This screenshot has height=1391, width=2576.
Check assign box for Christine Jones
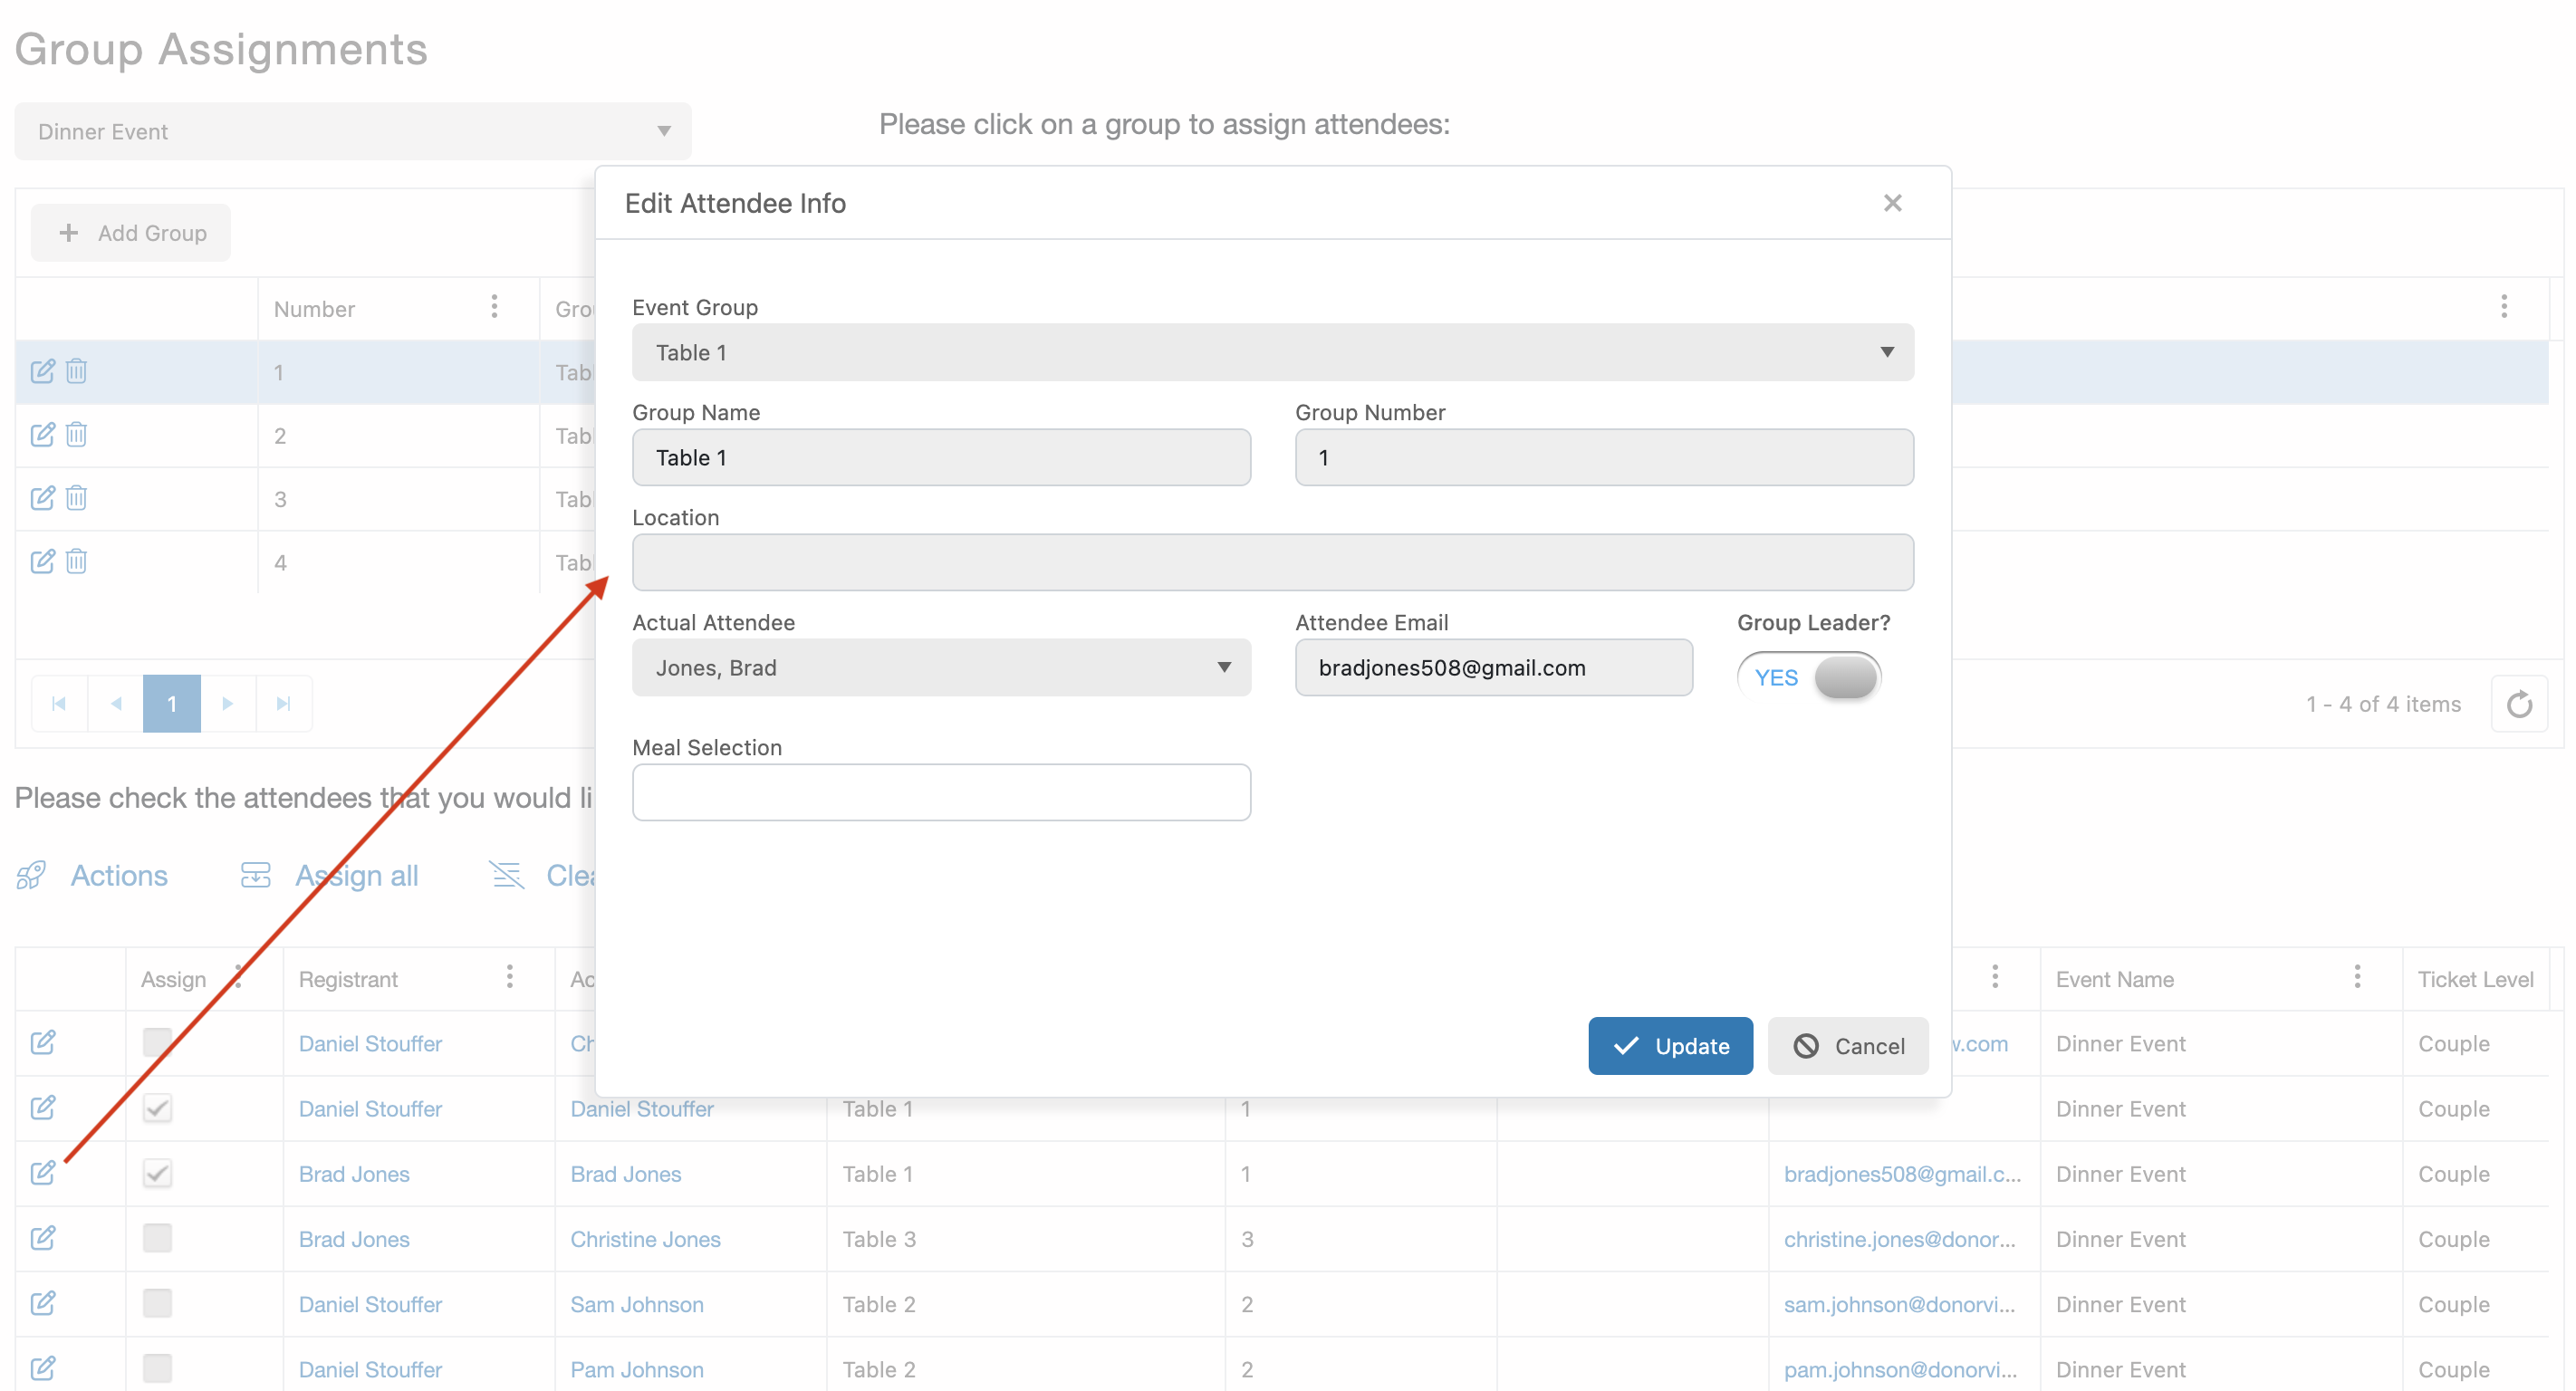[x=157, y=1238]
